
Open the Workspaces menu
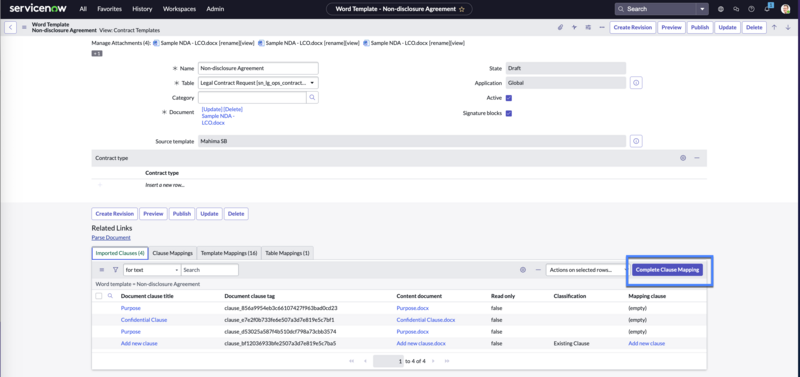click(179, 9)
